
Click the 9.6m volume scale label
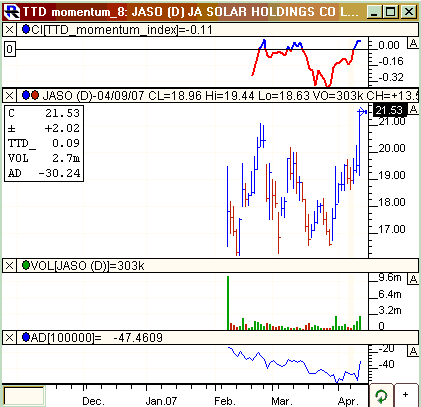pos(390,277)
